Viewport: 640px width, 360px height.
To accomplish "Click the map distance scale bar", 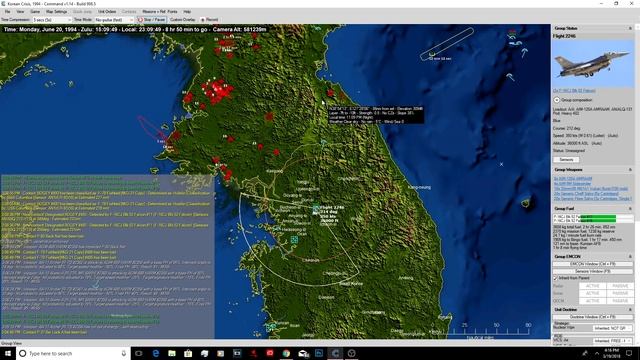I will (480, 331).
